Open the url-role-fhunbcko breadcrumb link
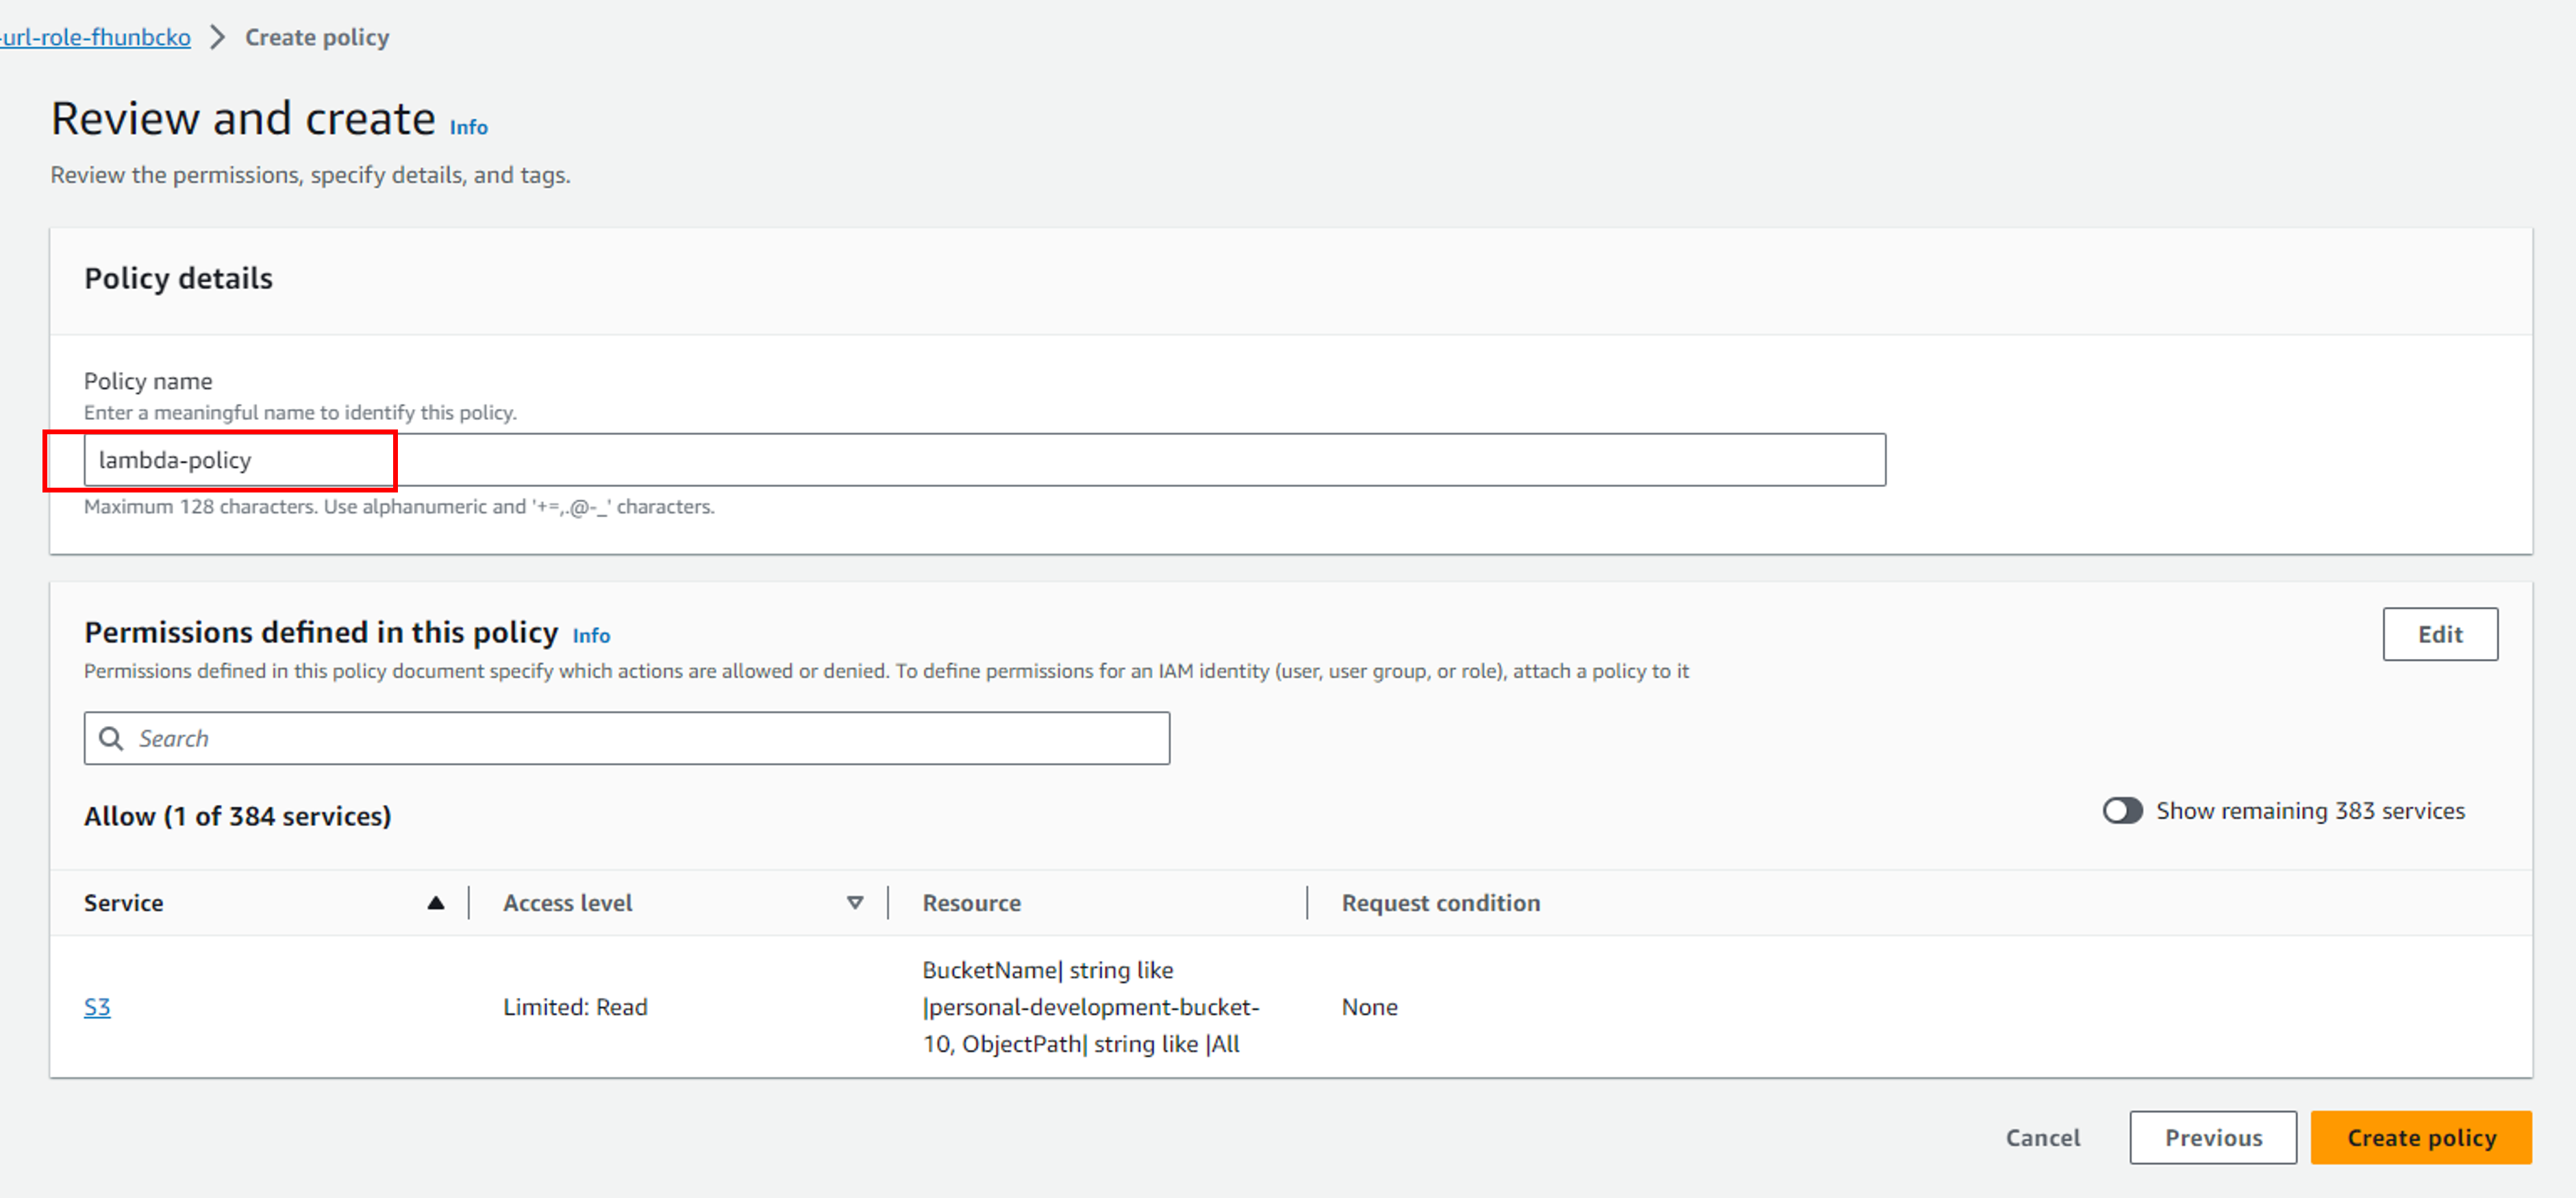Viewport: 2576px width, 1198px height. [95, 37]
